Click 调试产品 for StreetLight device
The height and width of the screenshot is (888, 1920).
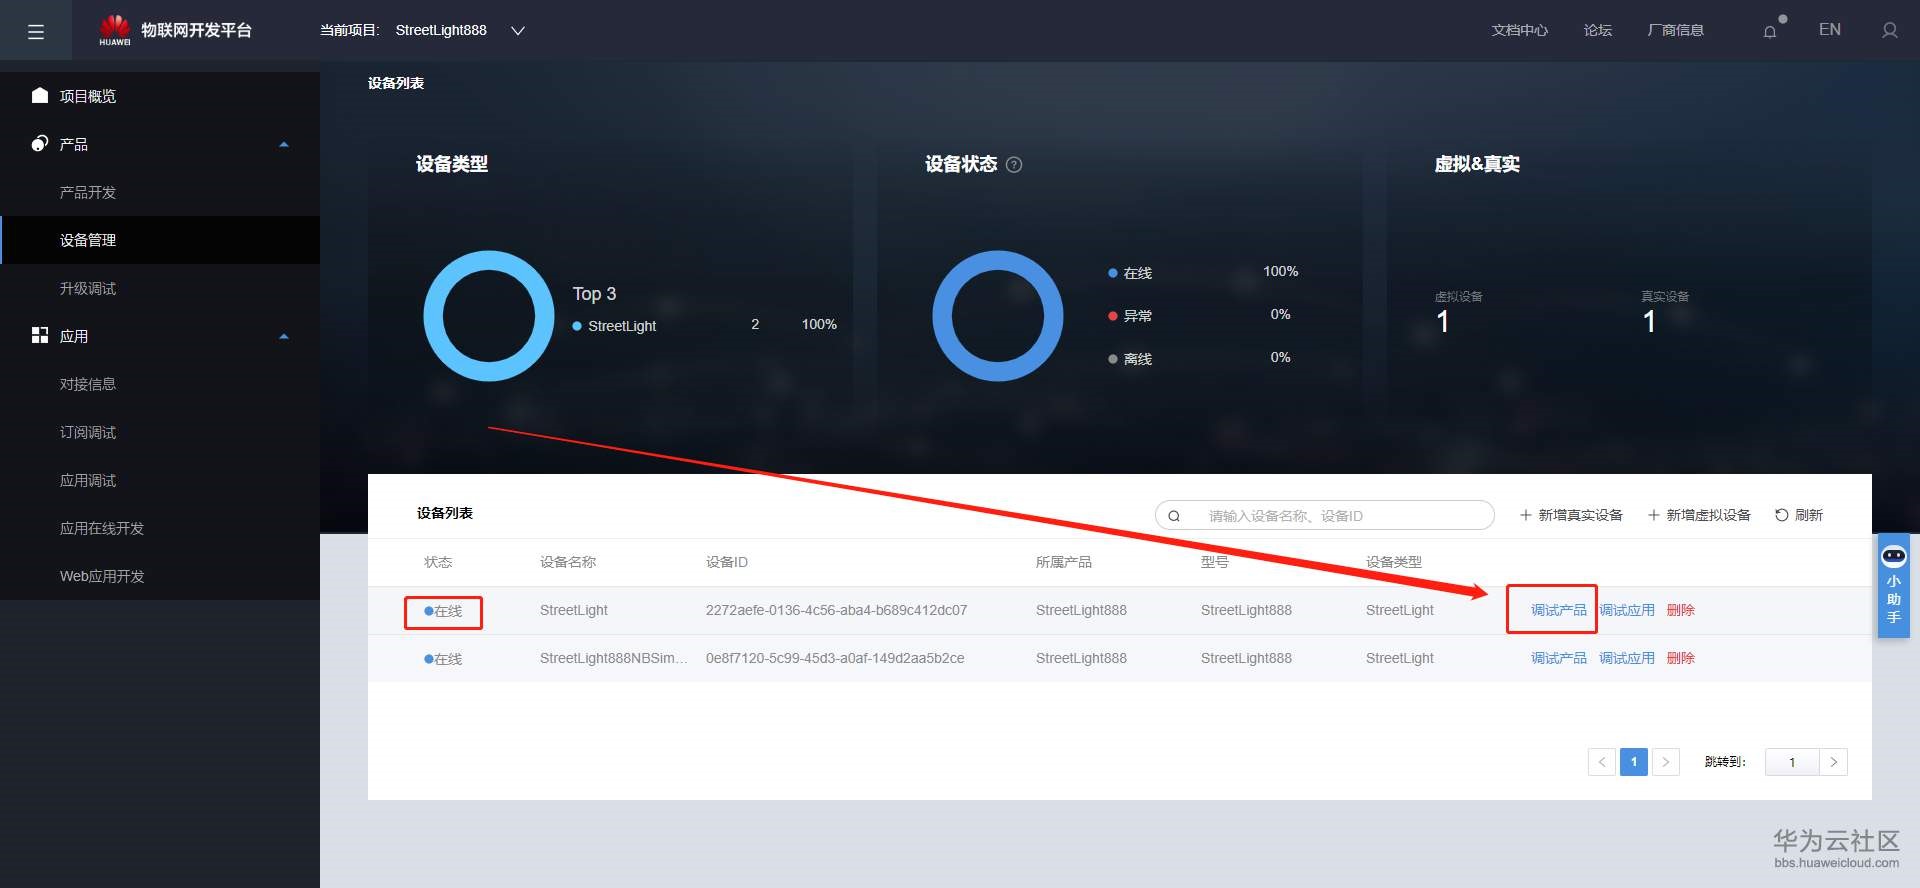pos(1559,610)
